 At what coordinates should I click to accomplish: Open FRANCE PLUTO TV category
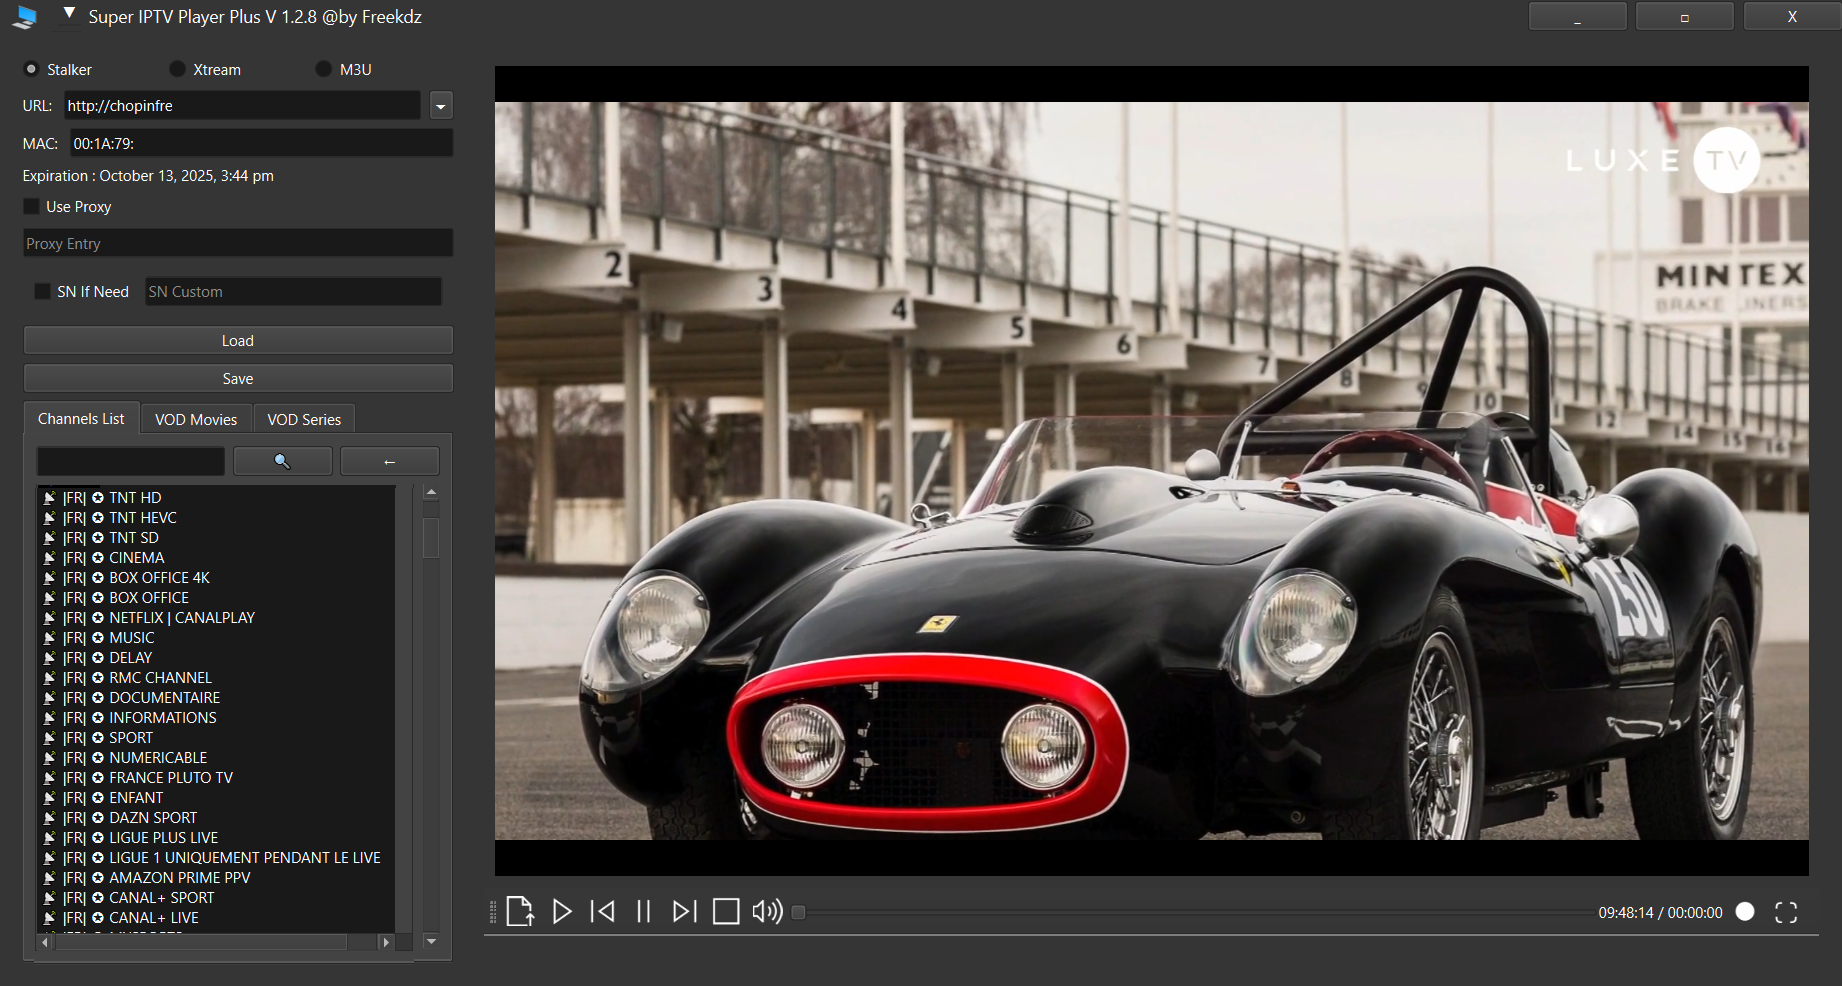pos(170,777)
